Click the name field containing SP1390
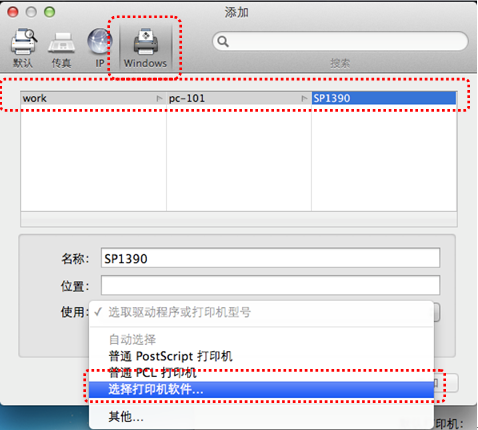The image size is (478, 430). [270, 258]
